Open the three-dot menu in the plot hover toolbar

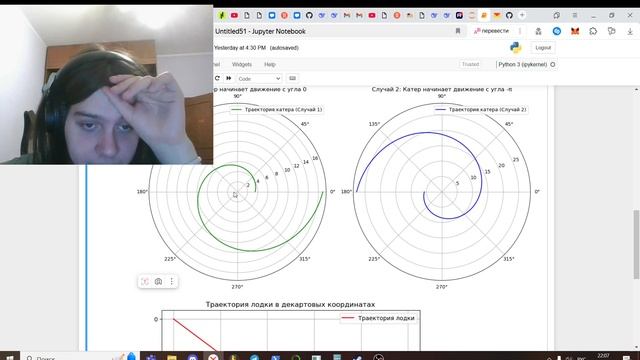pyautogui.click(x=172, y=282)
